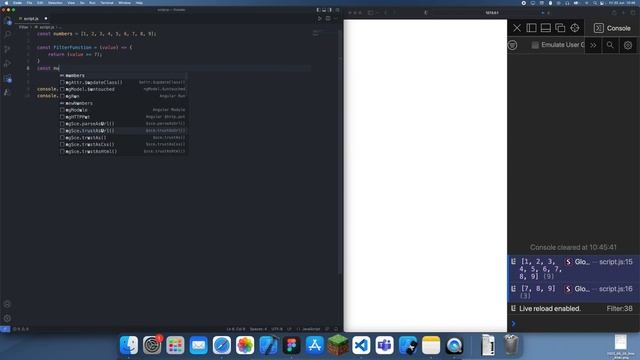Open Visual Studio Code from the Dock
This screenshot has width=640, height=360.
pos(361,345)
